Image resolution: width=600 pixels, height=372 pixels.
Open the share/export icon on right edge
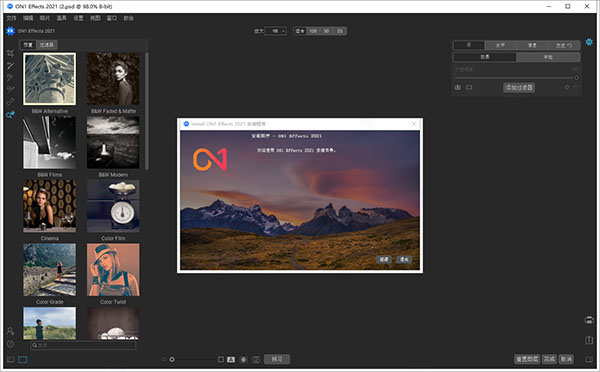coord(589,340)
